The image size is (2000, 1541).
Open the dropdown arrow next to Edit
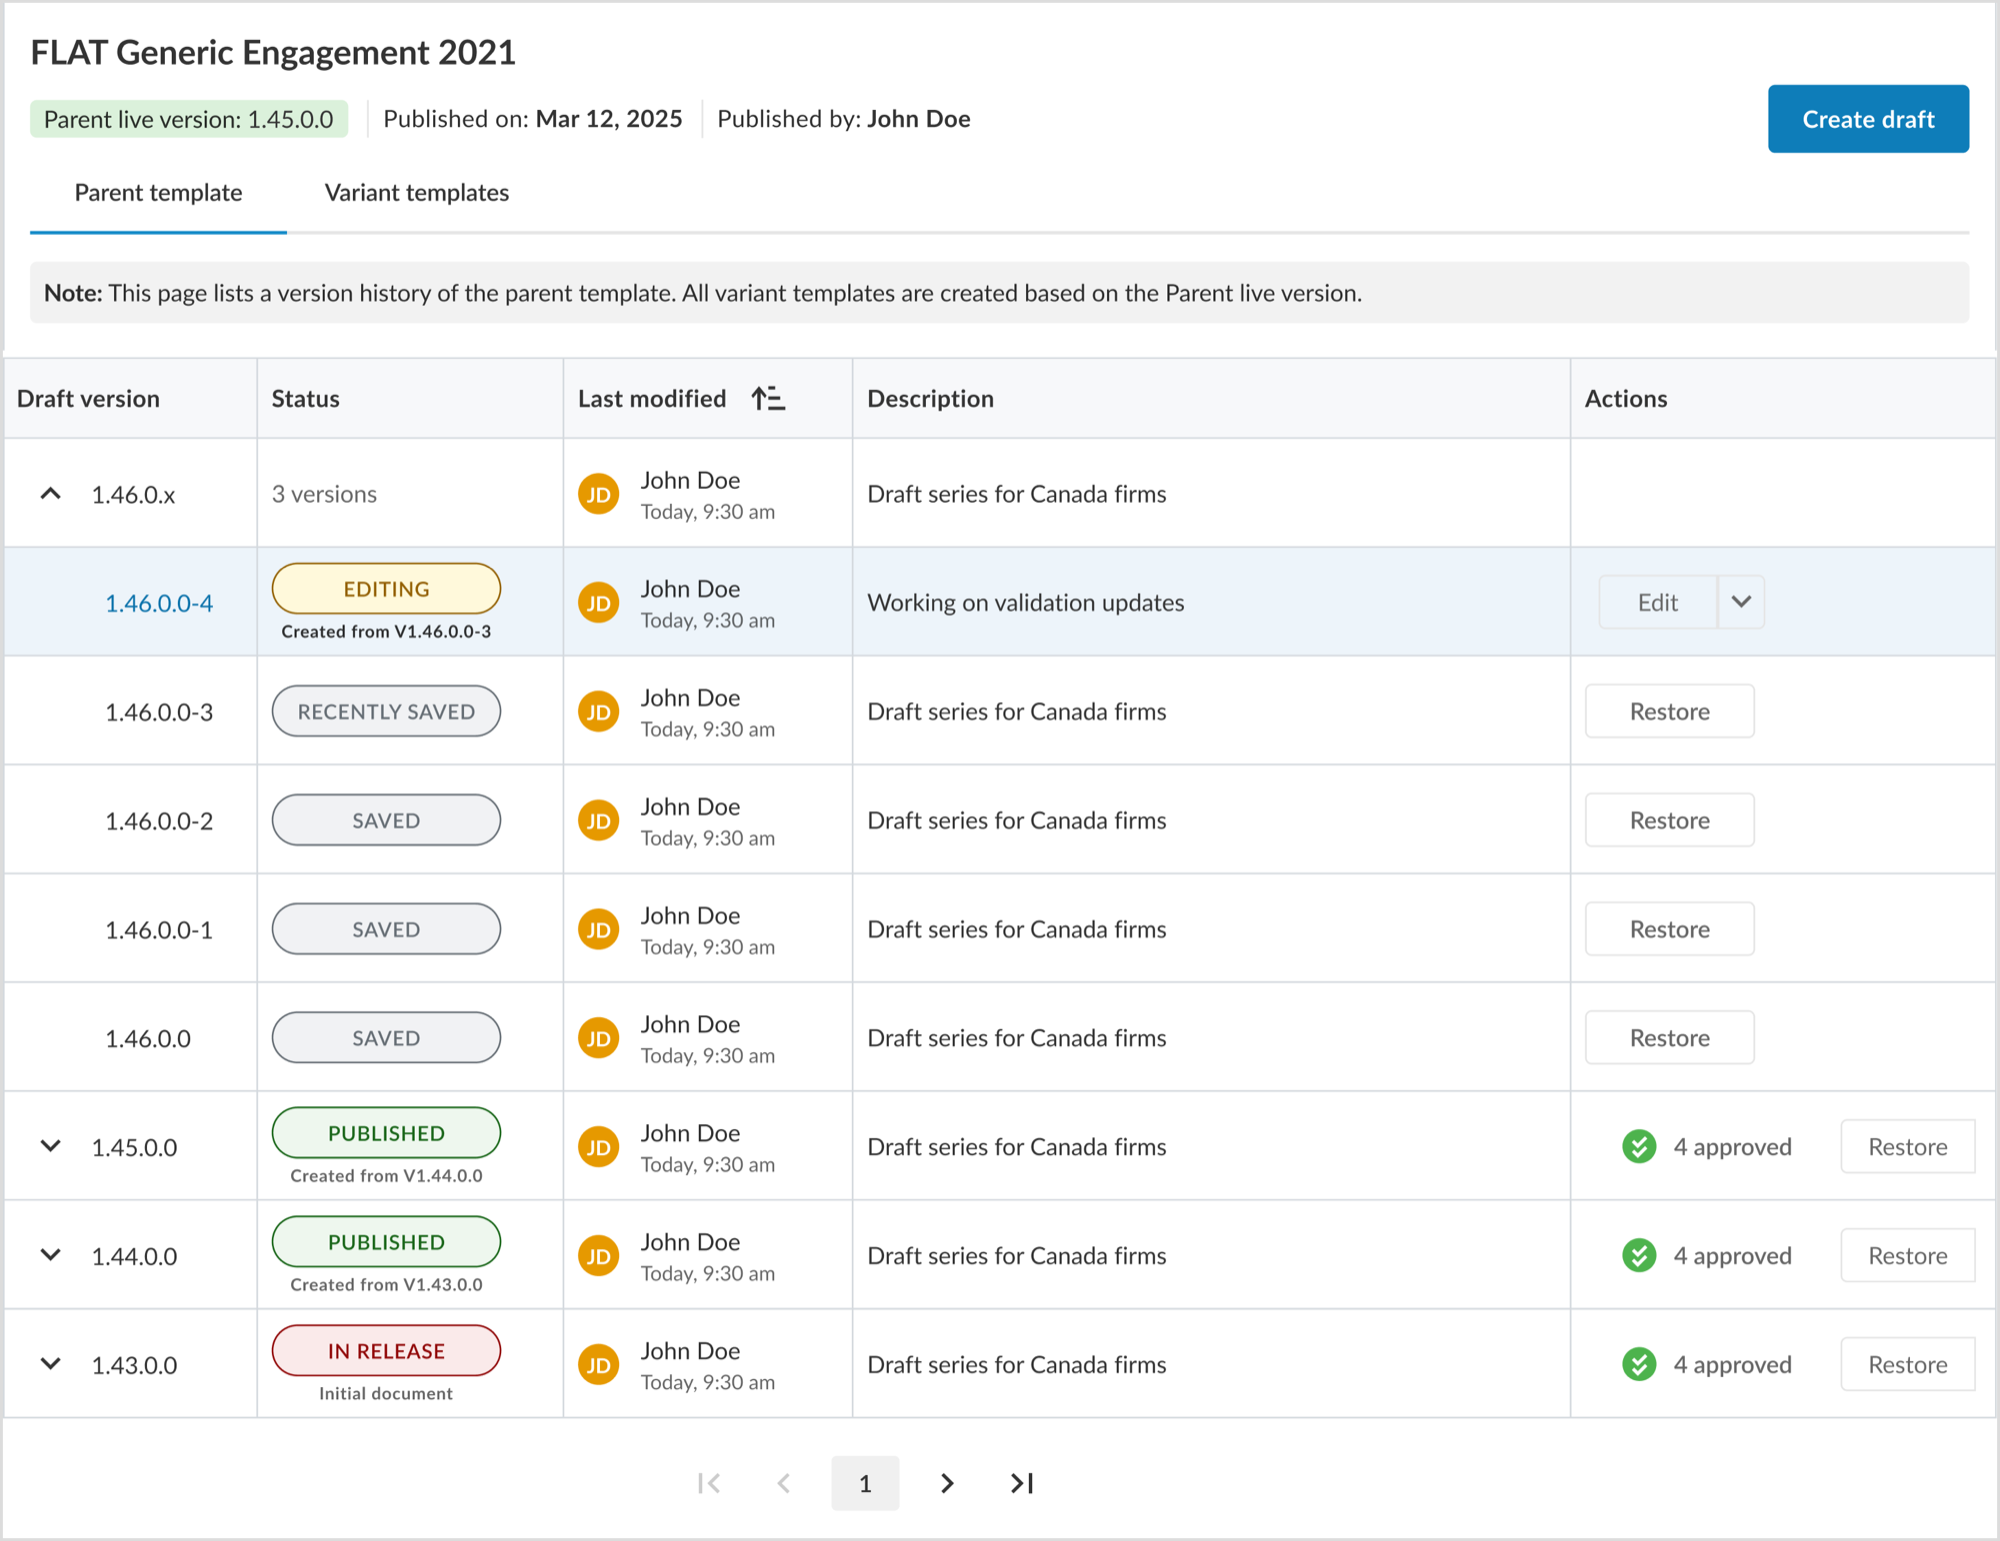pos(1741,602)
